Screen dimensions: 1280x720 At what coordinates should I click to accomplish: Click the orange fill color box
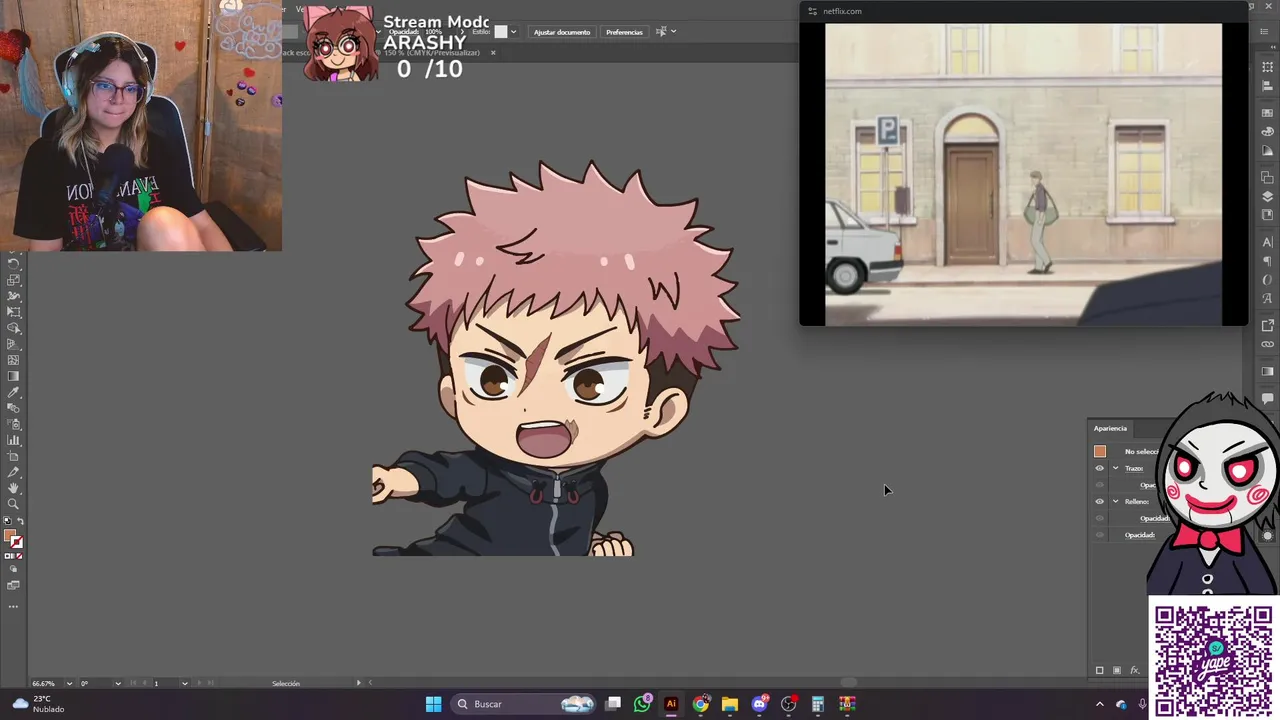tap(11, 537)
